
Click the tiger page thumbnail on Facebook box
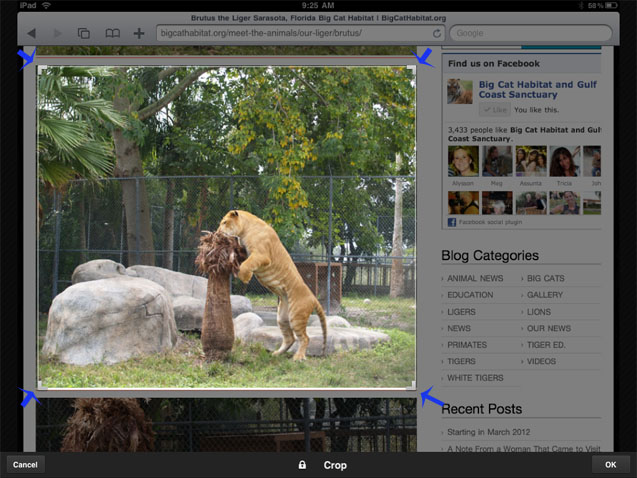tap(460, 91)
